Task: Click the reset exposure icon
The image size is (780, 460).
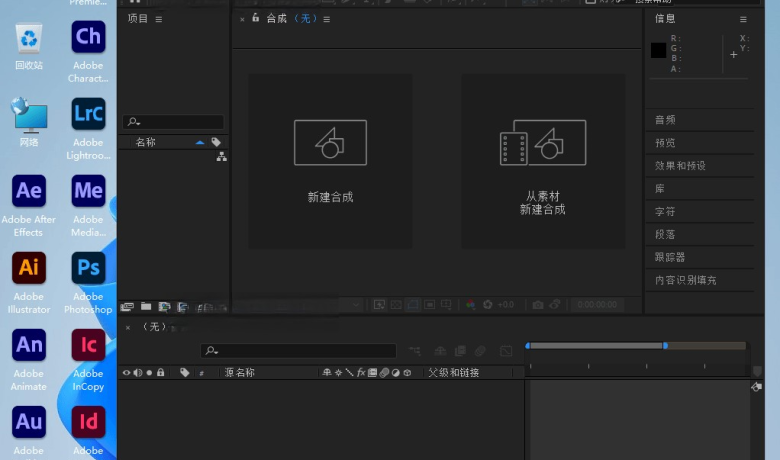Action: click(488, 304)
